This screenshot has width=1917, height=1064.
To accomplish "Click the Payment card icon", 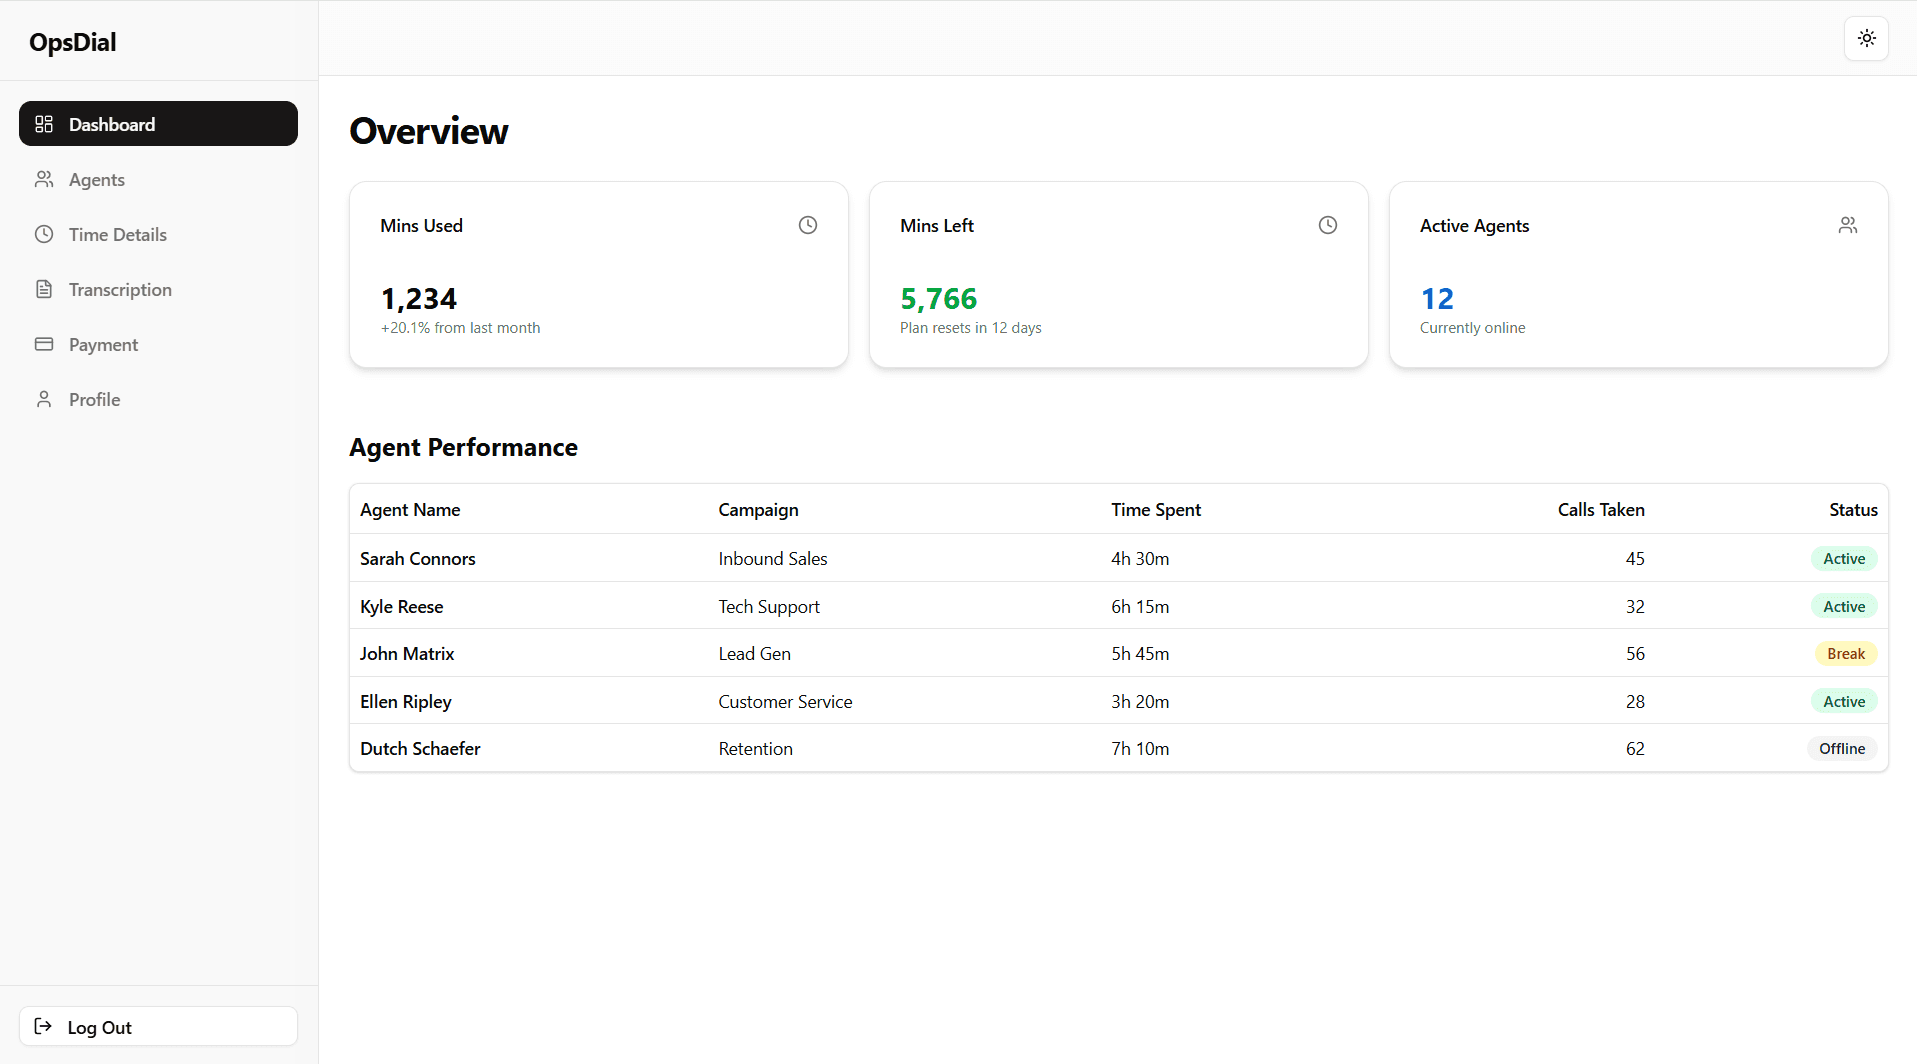I will pos(44,344).
